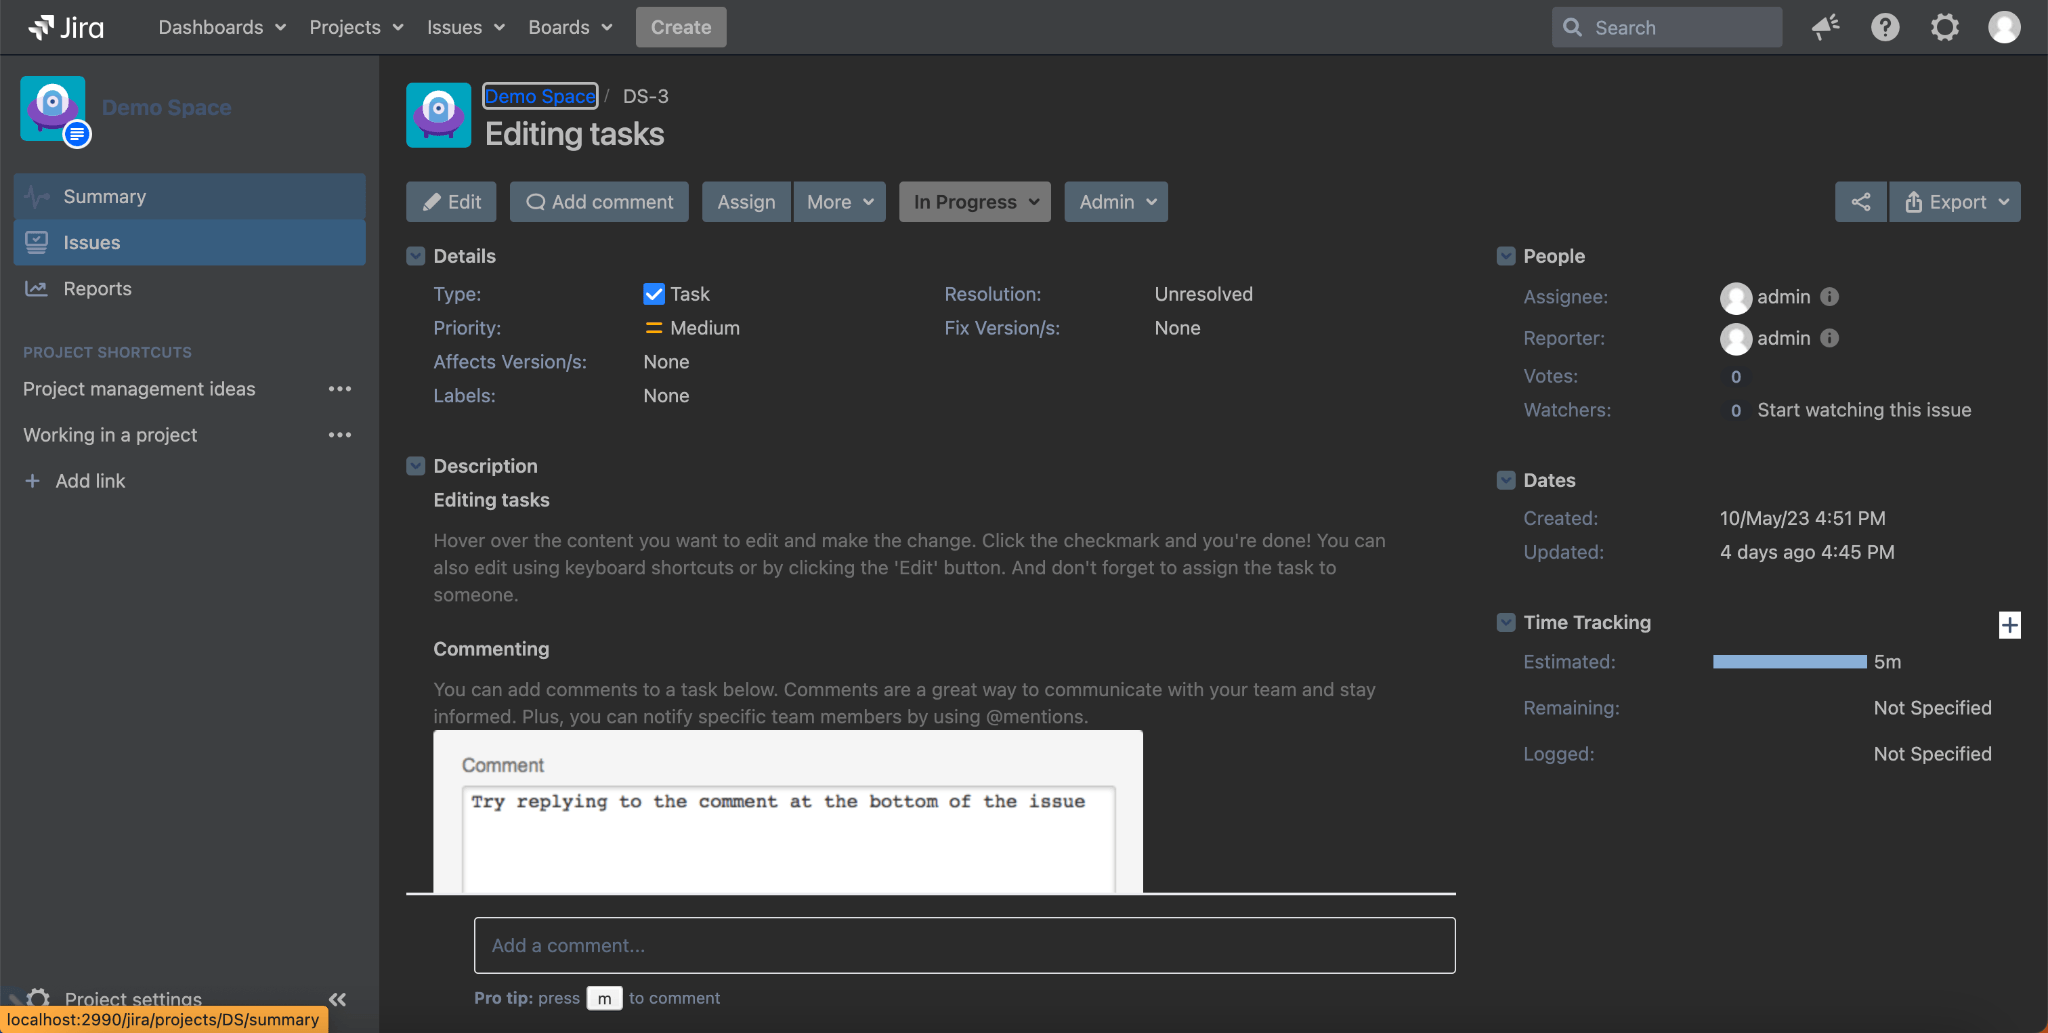Click the Add a comment field

point(964,945)
